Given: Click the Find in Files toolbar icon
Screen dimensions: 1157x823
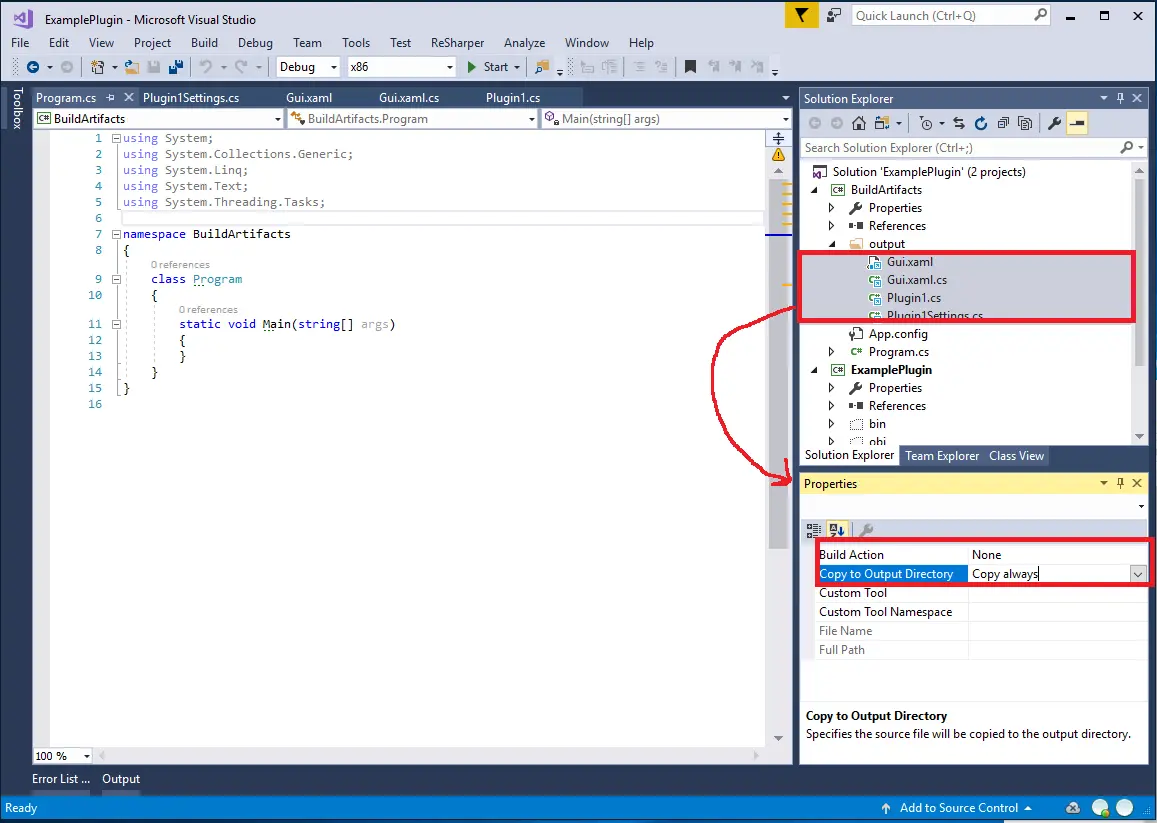Looking at the screenshot, I should (542, 67).
